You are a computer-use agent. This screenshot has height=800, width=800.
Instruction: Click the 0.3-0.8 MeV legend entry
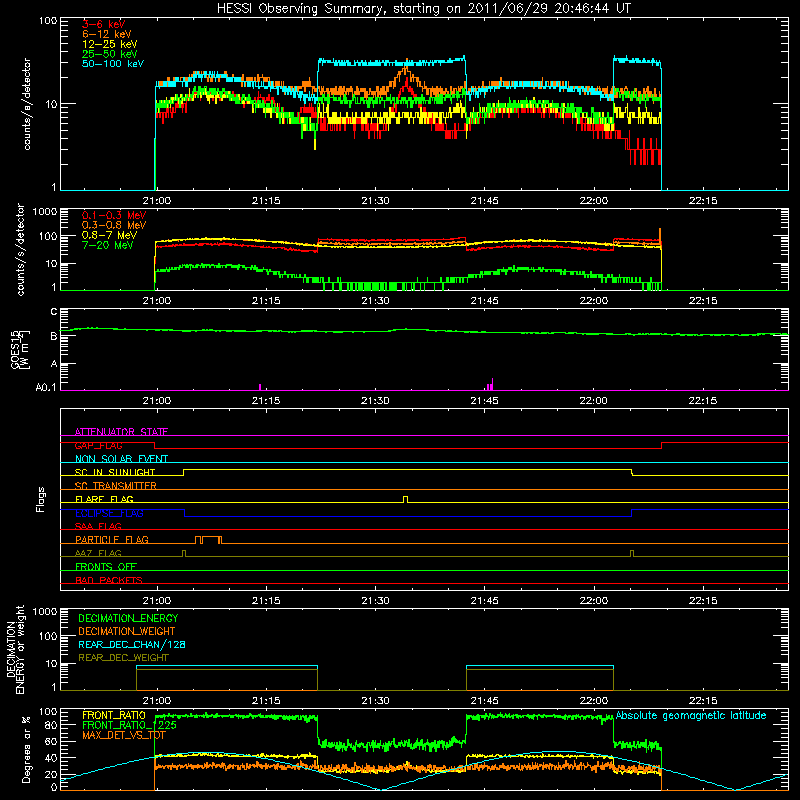pyautogui.click(x=114, y=225)
